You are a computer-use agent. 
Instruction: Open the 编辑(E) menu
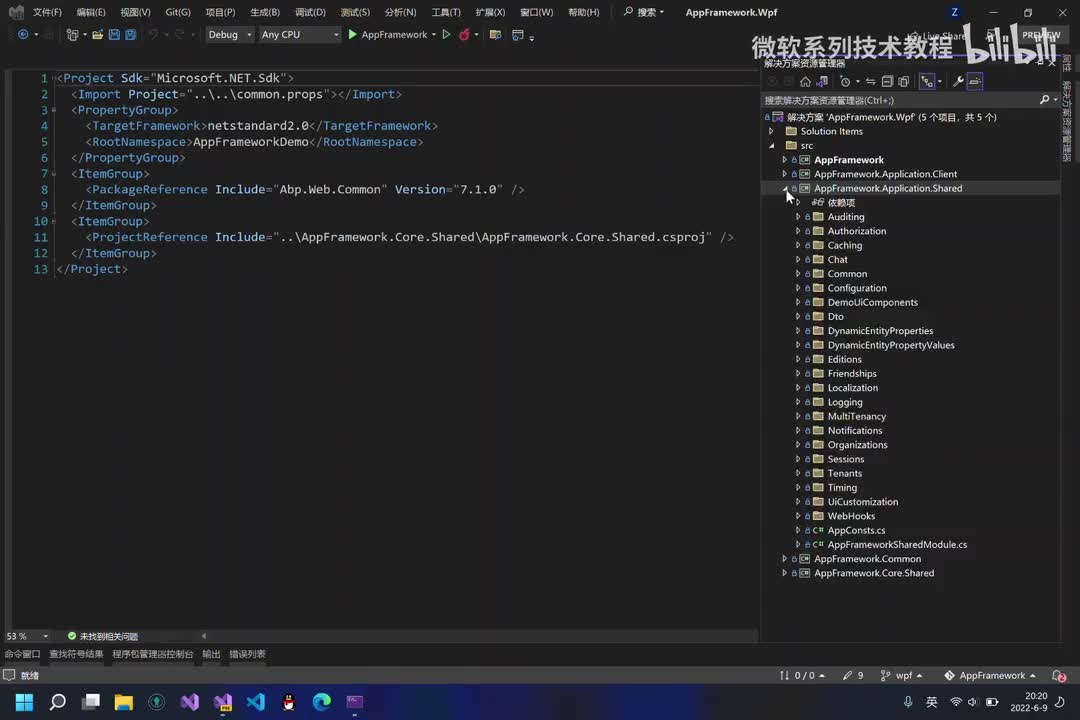click(91, 12)
